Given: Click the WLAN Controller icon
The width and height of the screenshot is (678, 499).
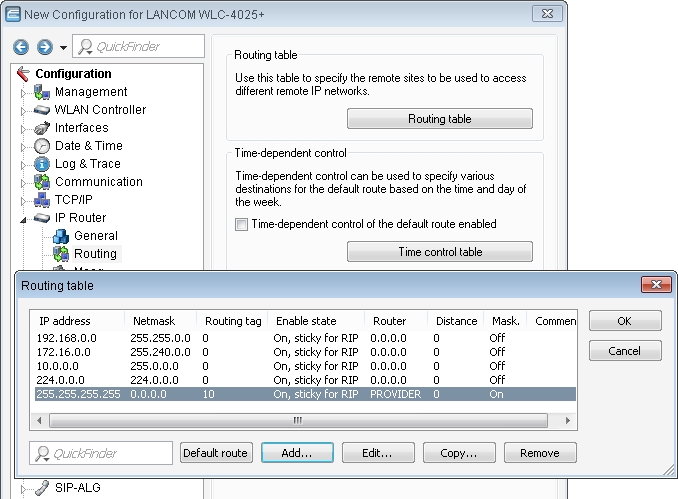Looking at the screenshot, I should (x=42, y=110).
